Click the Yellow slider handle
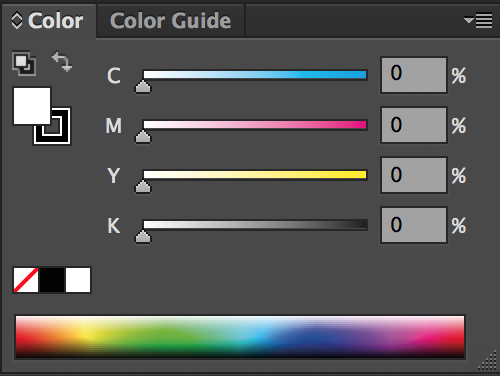The image size is (500, 376). [x=143, y=186]
